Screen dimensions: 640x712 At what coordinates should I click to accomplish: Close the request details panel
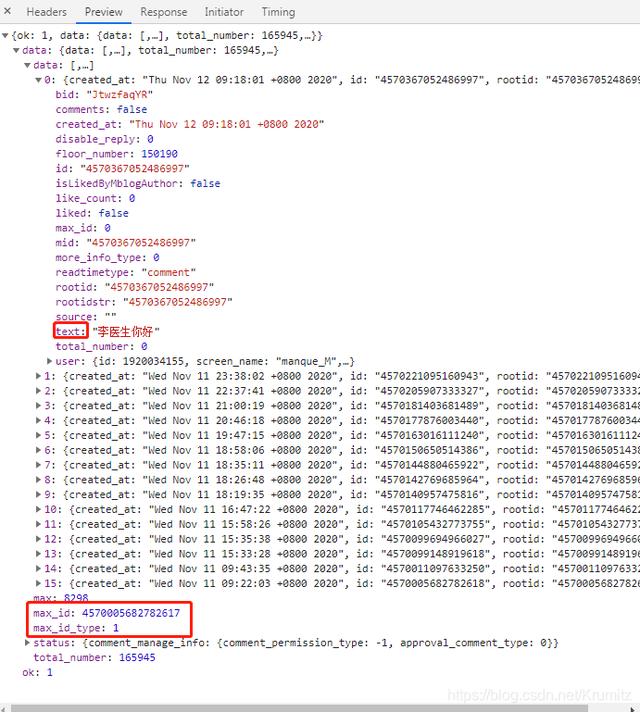[x=9, y=12]
